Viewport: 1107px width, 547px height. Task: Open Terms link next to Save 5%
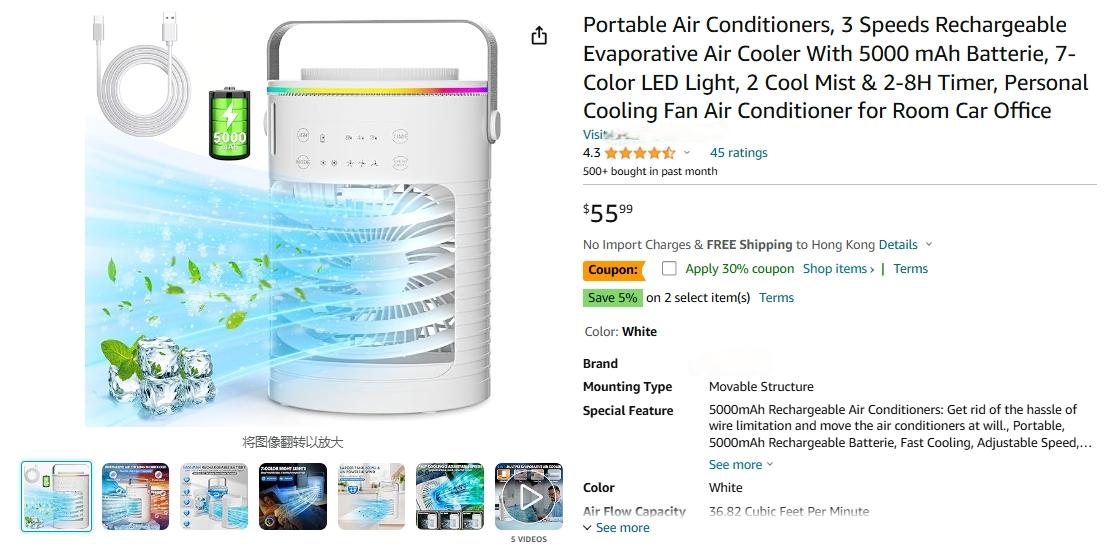(x=777, y=298)
